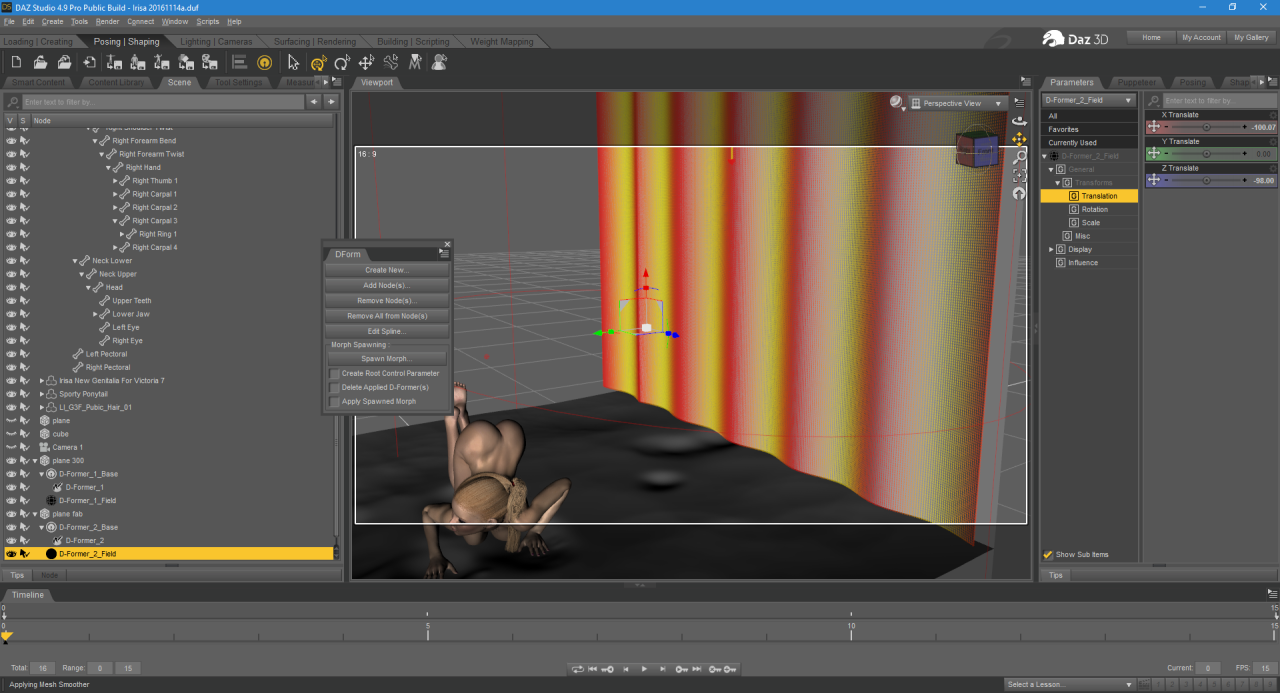Click the align lines toolbar icon
1280x693 pixels.
240,63
